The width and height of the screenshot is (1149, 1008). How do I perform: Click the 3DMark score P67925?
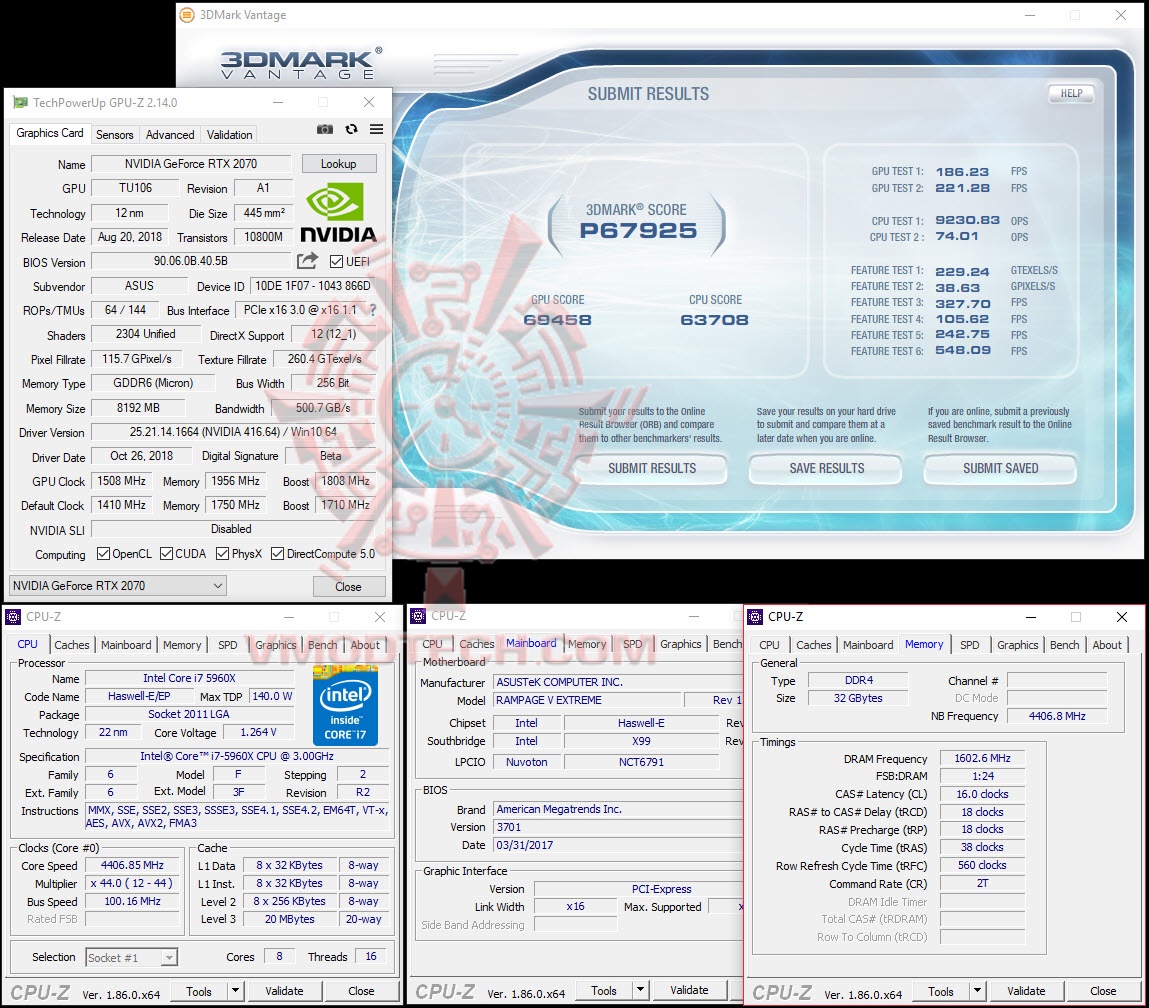click(x=638, y=231)
